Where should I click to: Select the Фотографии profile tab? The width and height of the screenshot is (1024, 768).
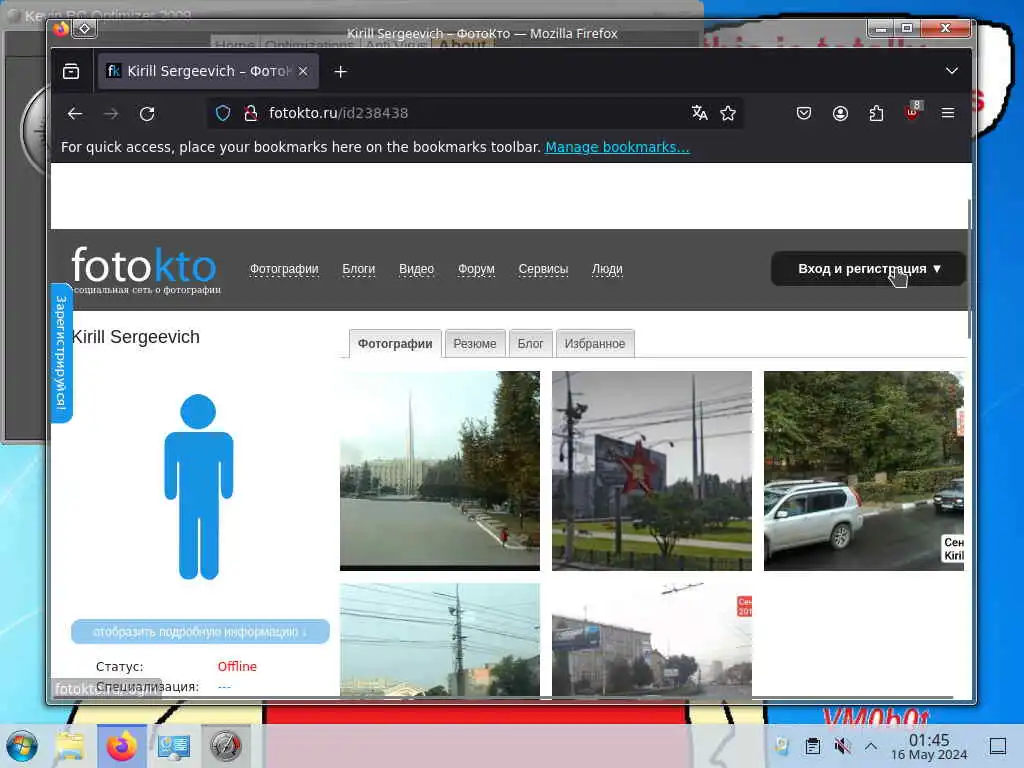pyautogui.click(x=395, y=344)
